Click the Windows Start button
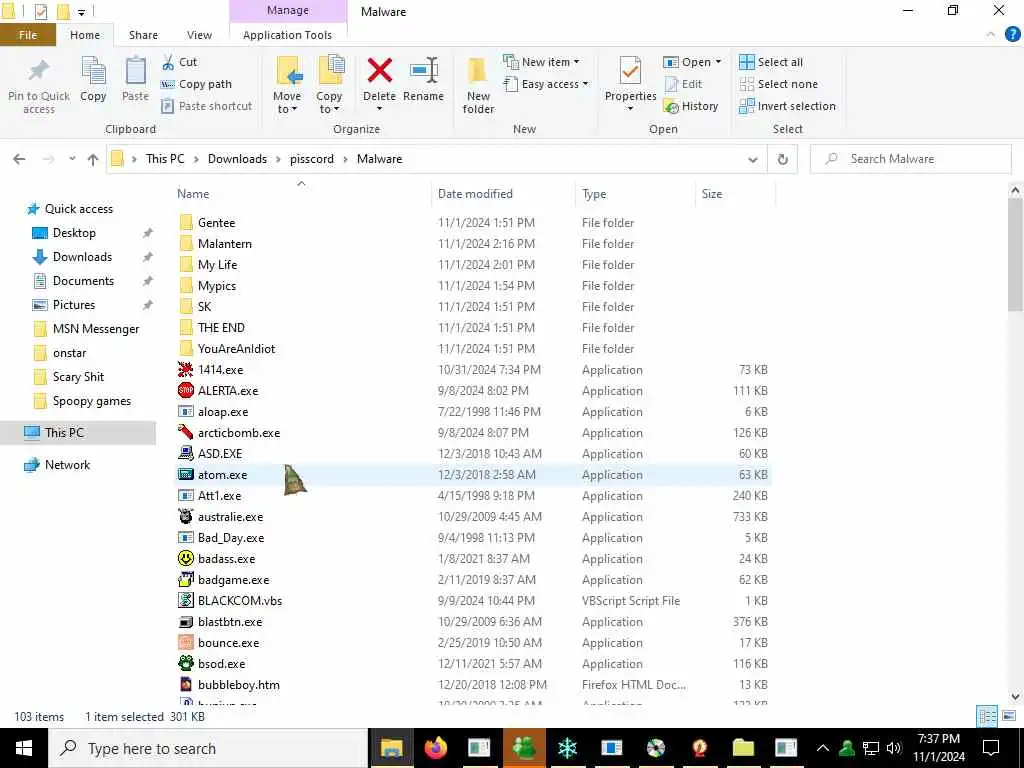Screen dimensions: 1024x768 click(x=24, y=748)
